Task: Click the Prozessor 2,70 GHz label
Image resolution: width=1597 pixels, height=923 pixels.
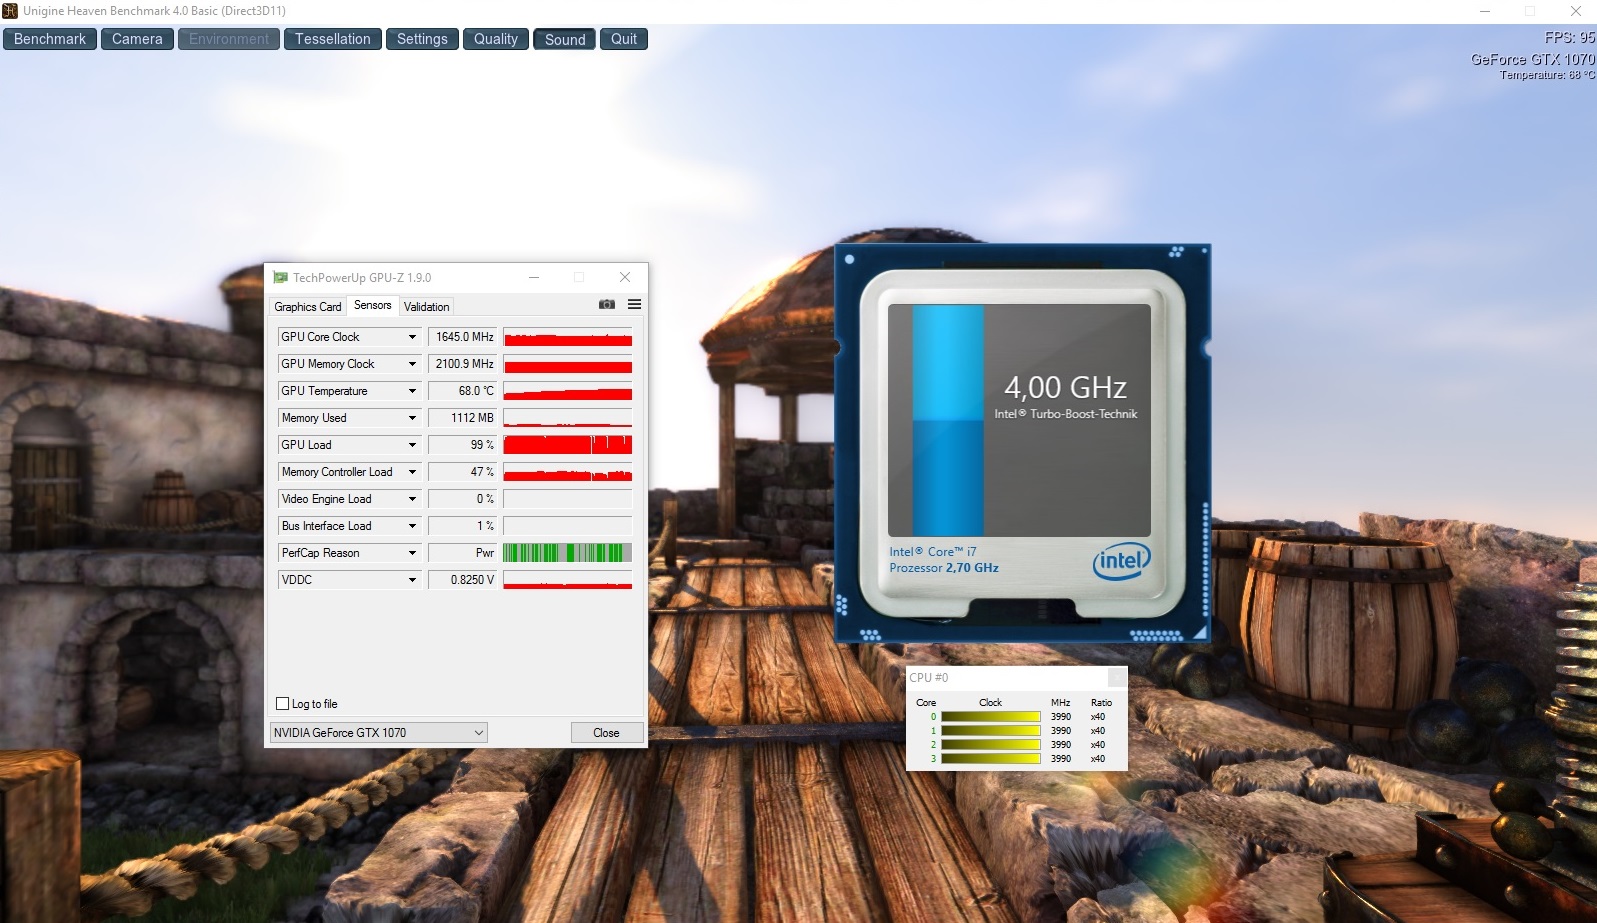Action: pyautogui.click(x=944, y=568)
